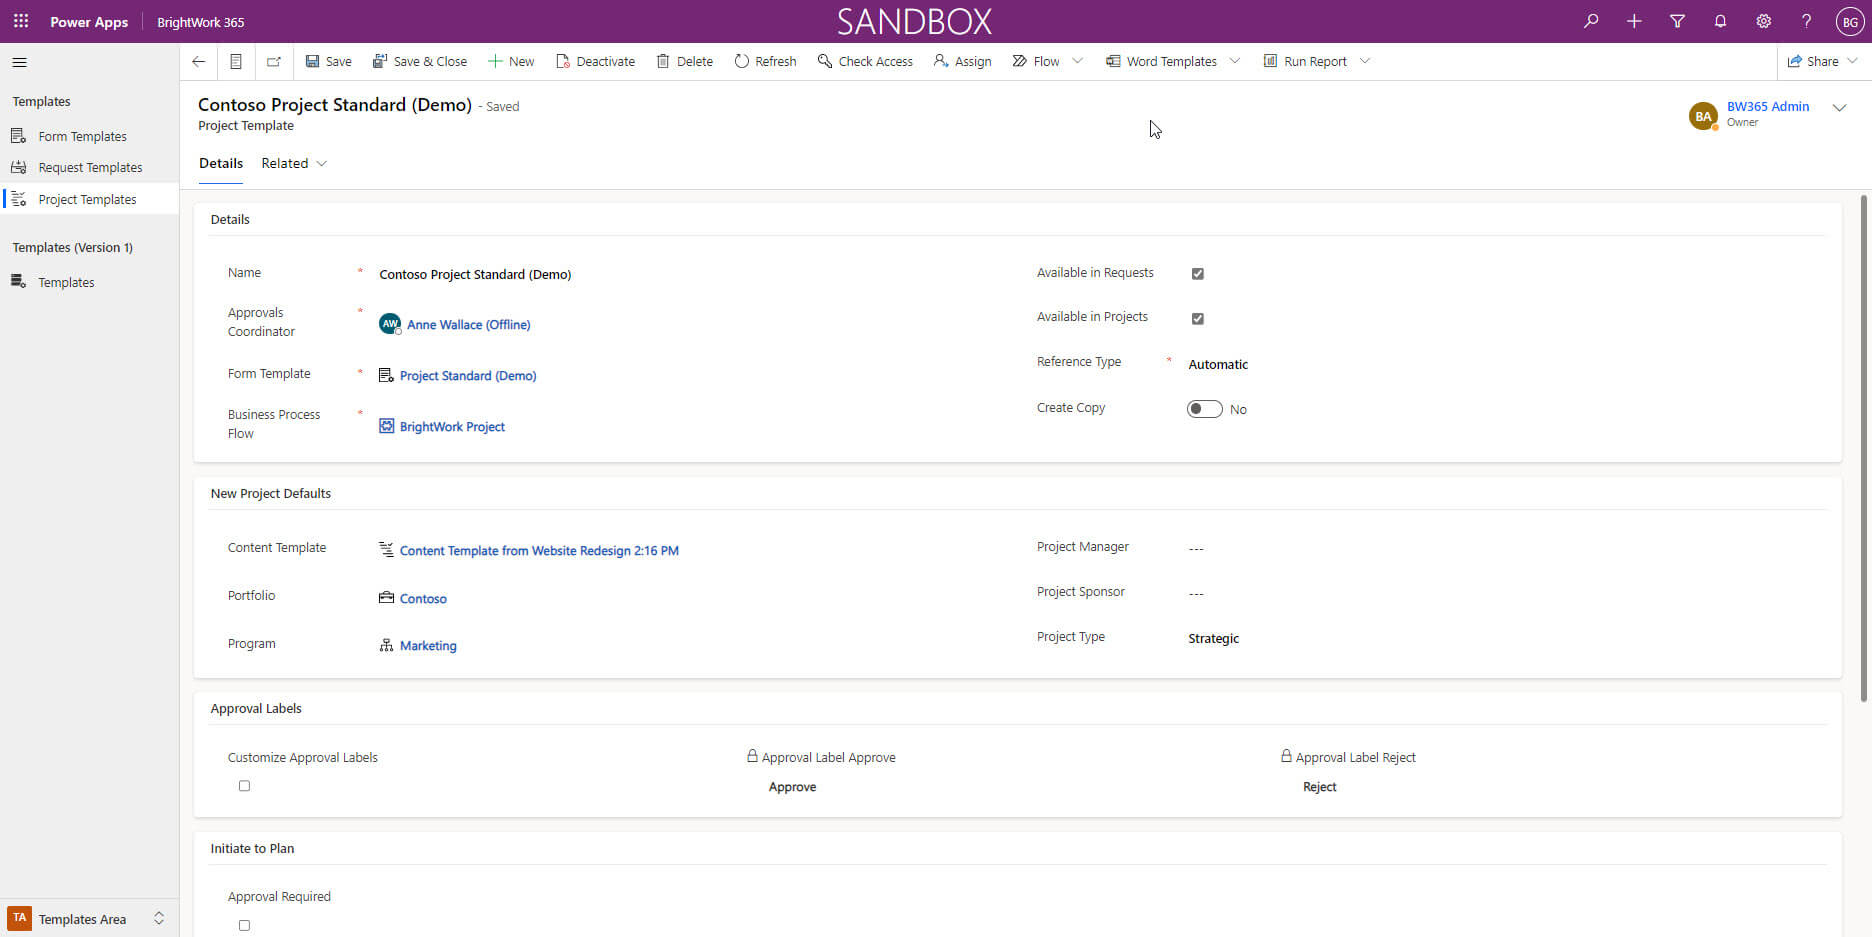Check the Customize Approval Labels checkbox

244,786
